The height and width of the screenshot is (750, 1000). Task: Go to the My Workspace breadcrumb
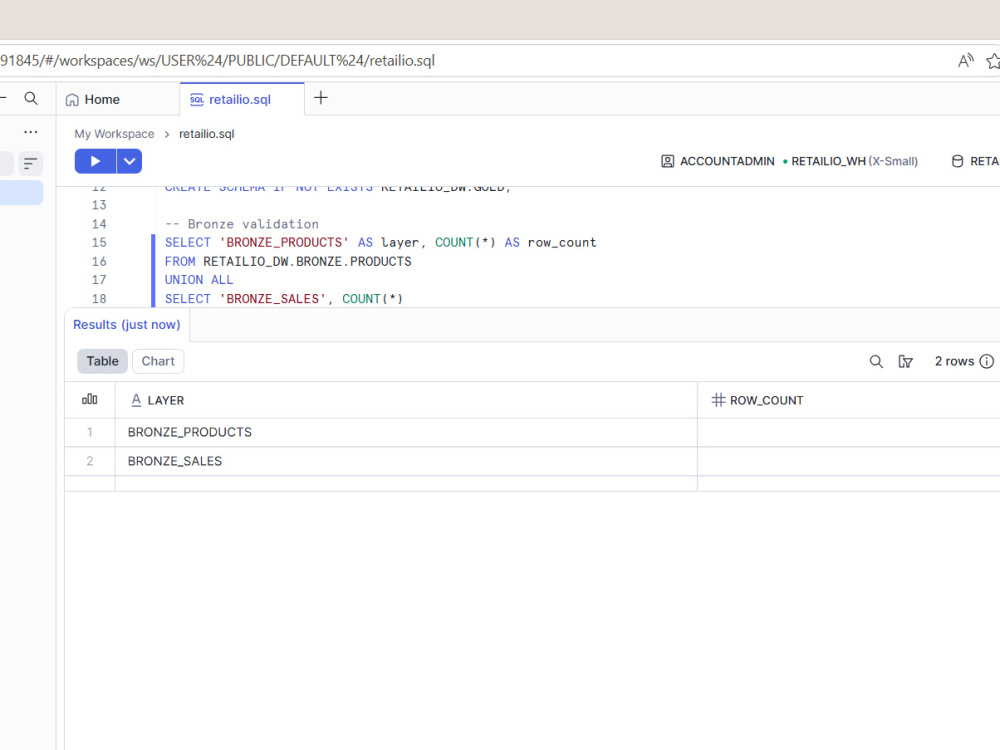point(114,134)
